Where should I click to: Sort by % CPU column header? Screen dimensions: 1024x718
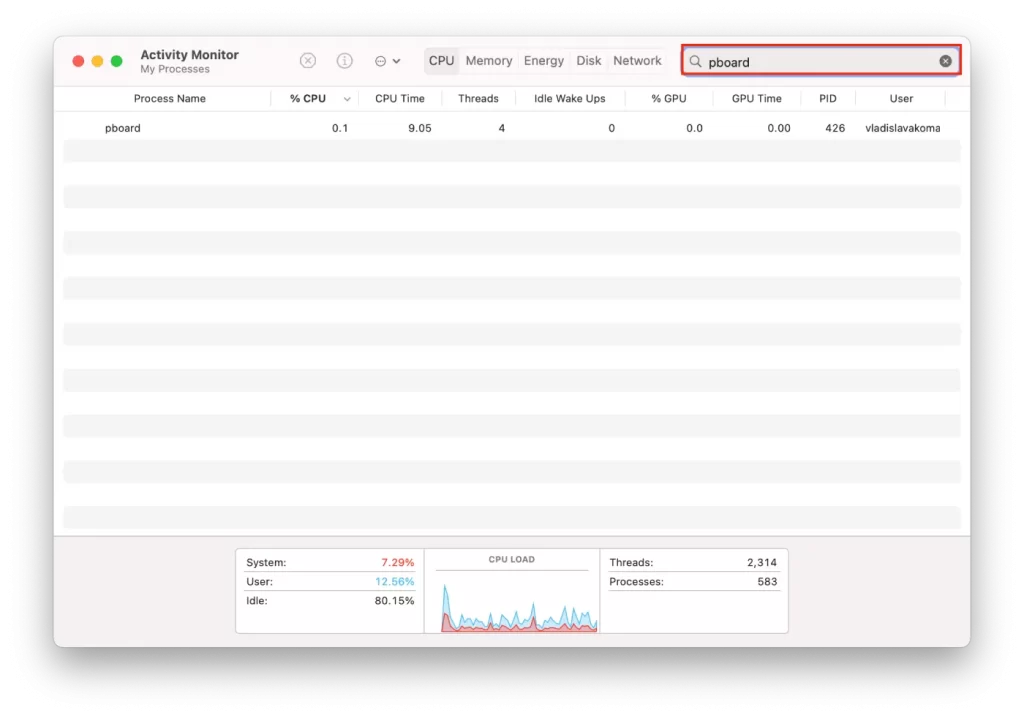[x=308, y=99]
